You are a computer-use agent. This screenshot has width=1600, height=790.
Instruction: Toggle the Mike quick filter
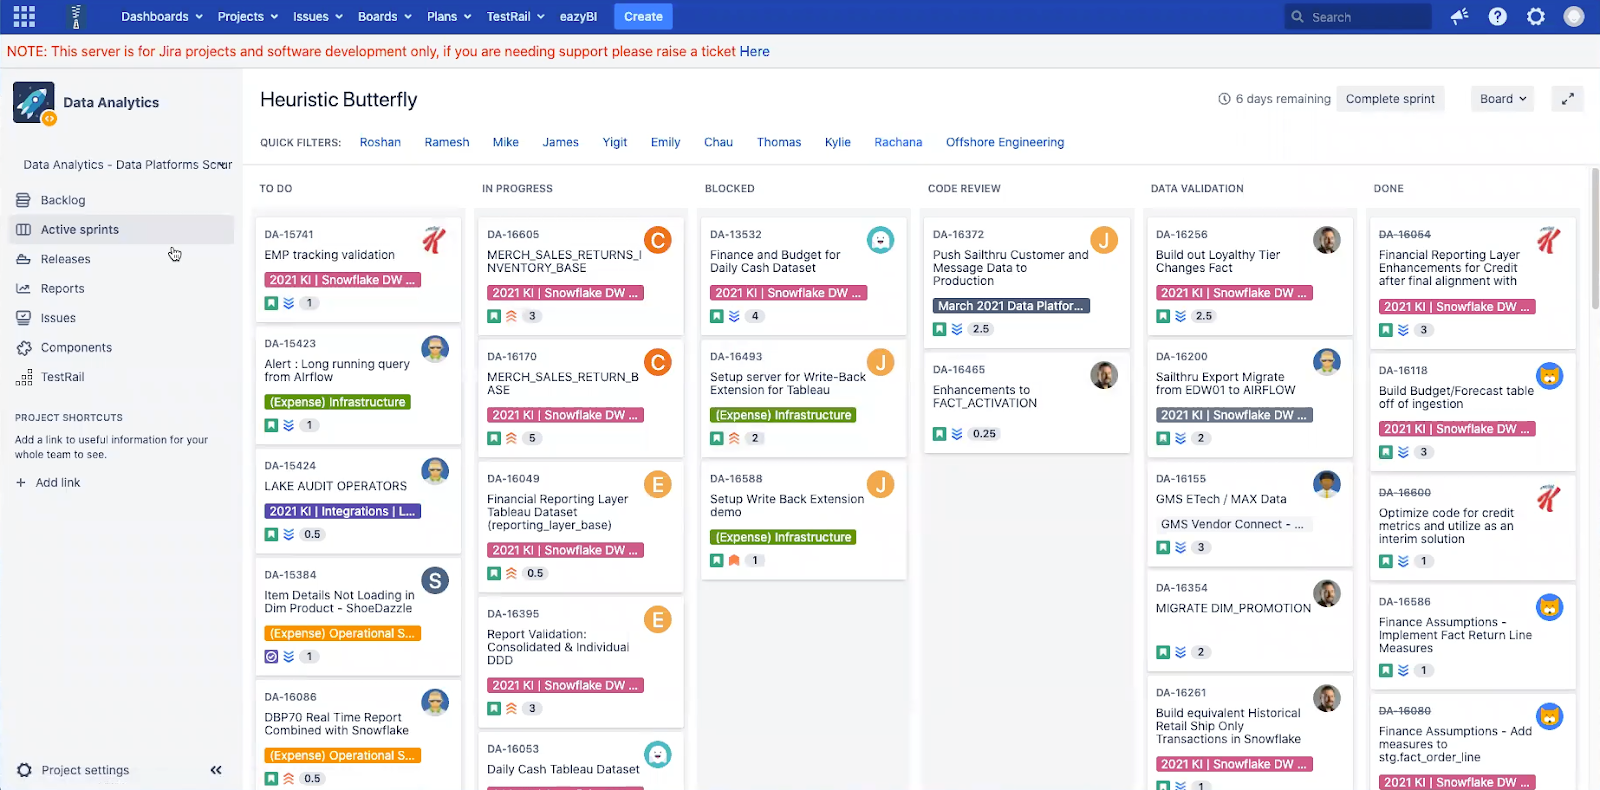click(505, 142)
